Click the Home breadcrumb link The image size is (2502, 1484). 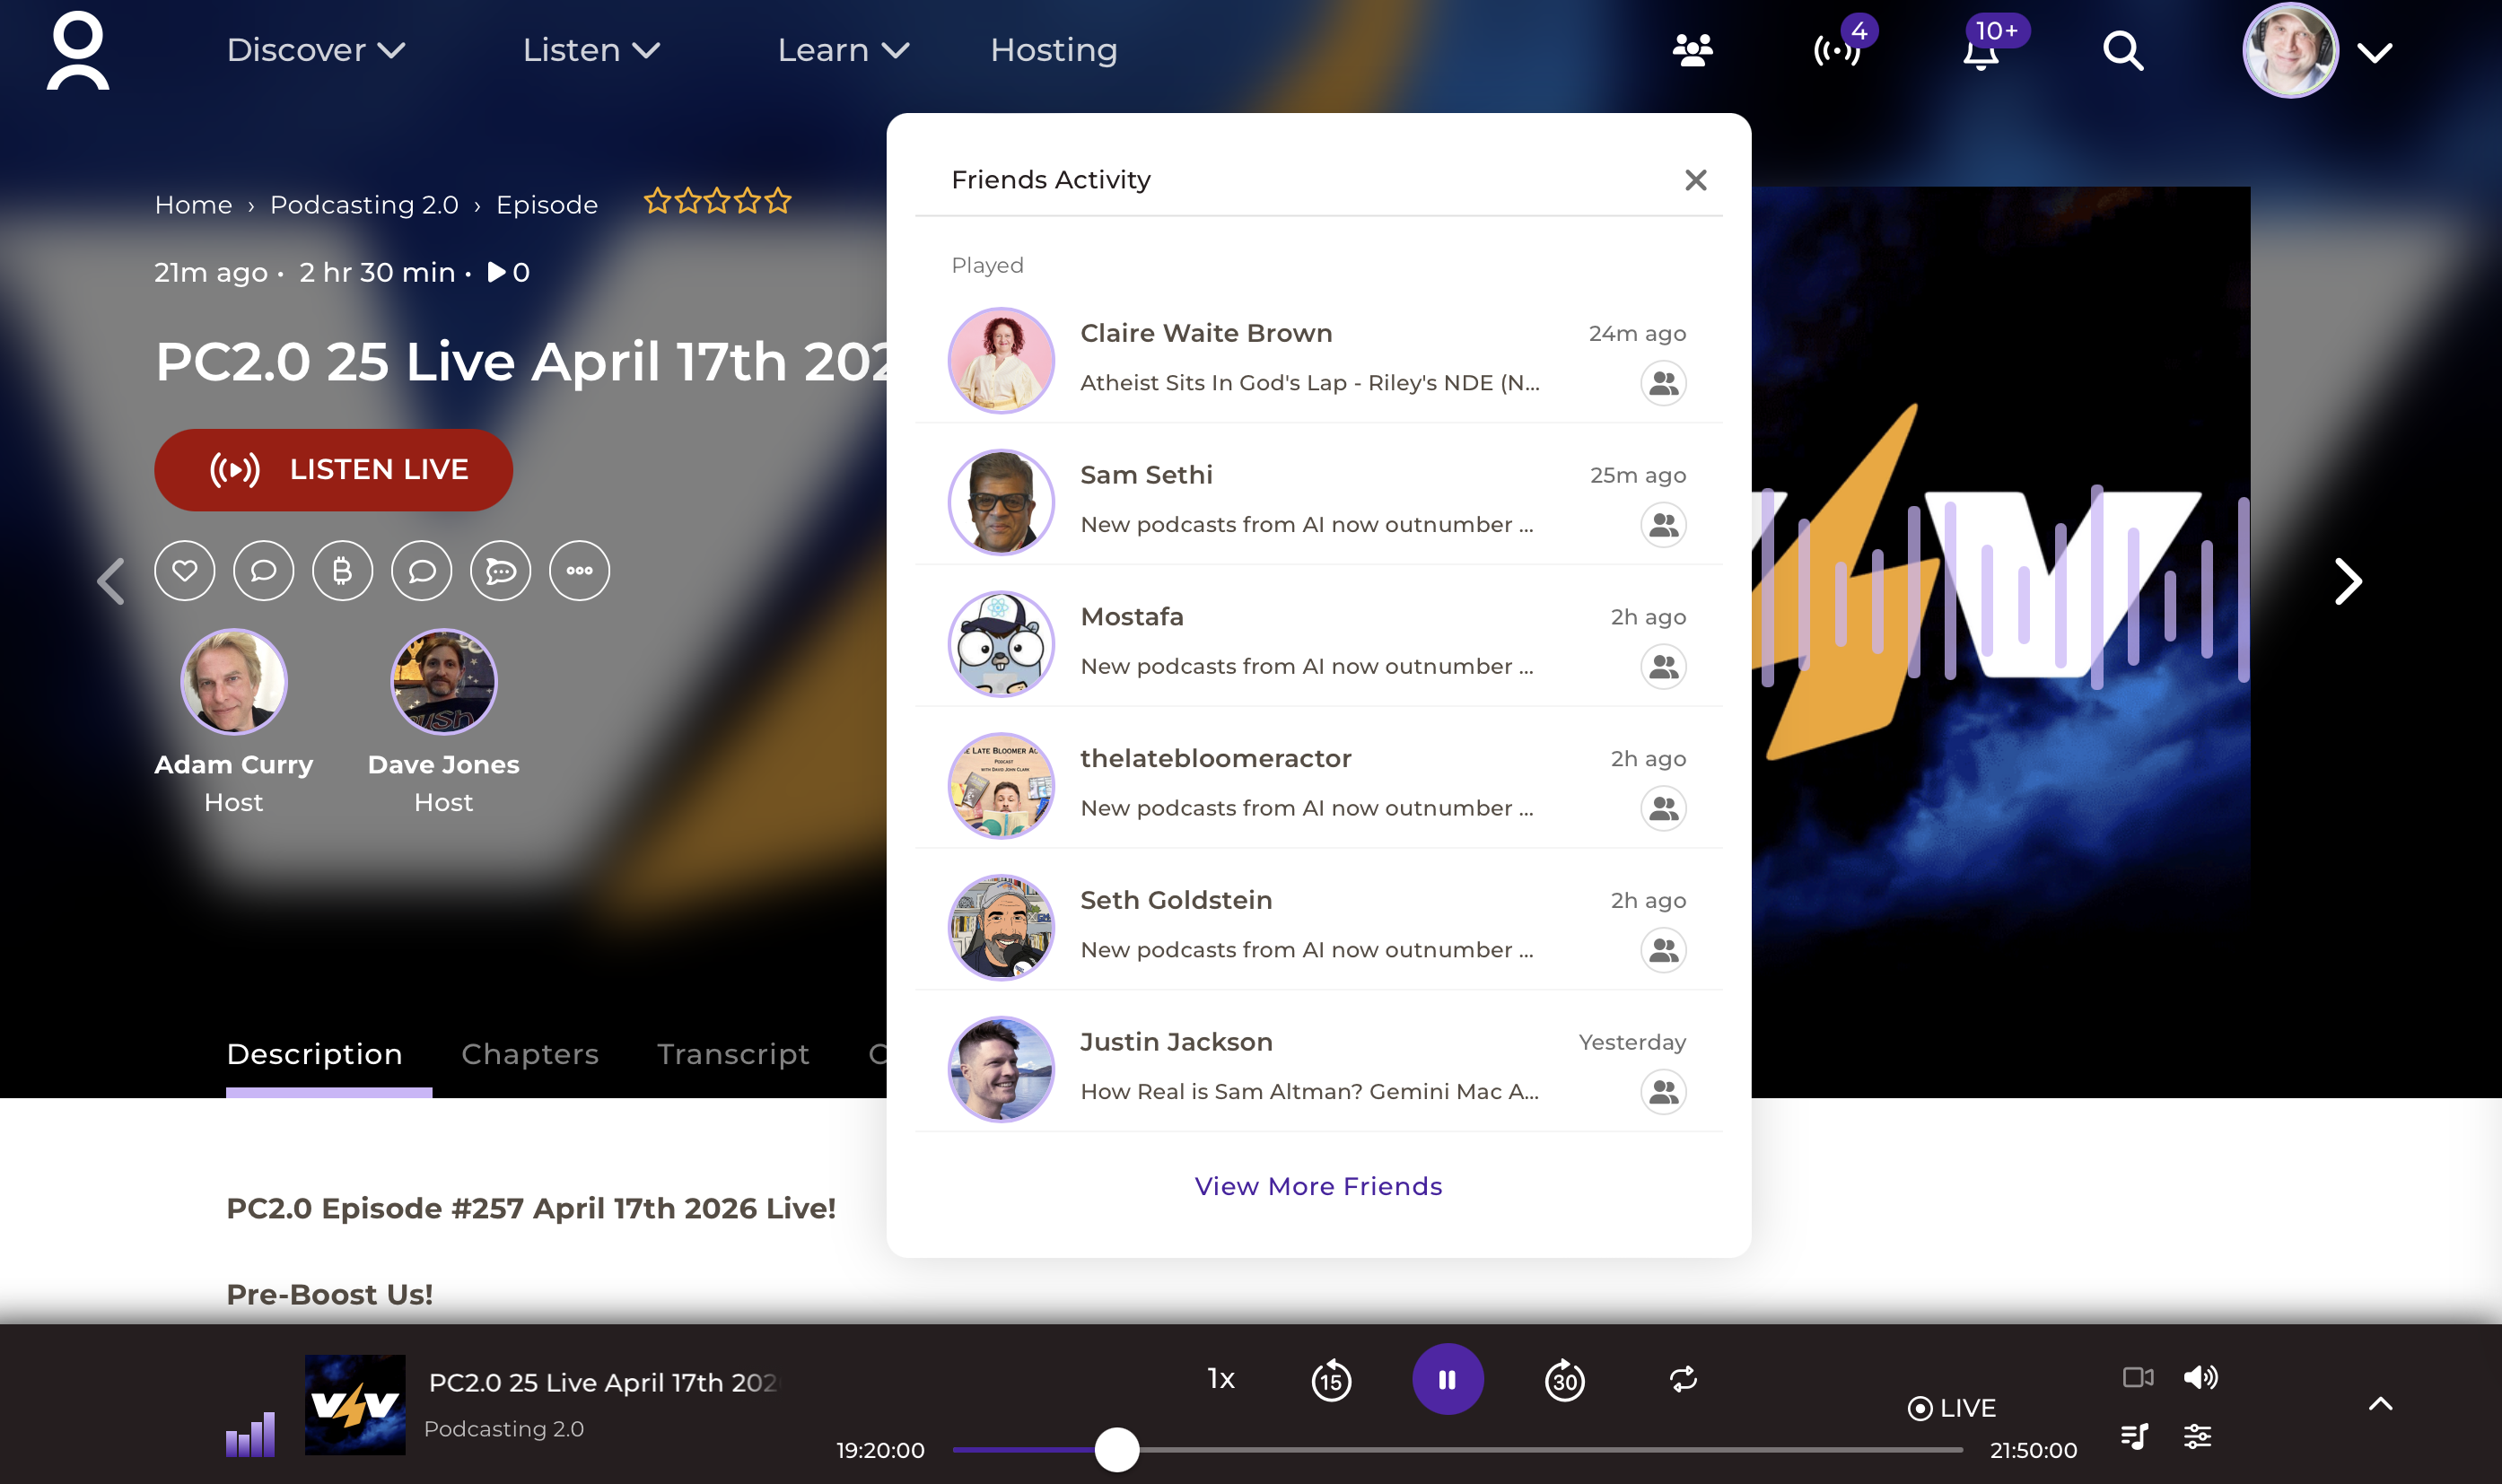(193, 205)
